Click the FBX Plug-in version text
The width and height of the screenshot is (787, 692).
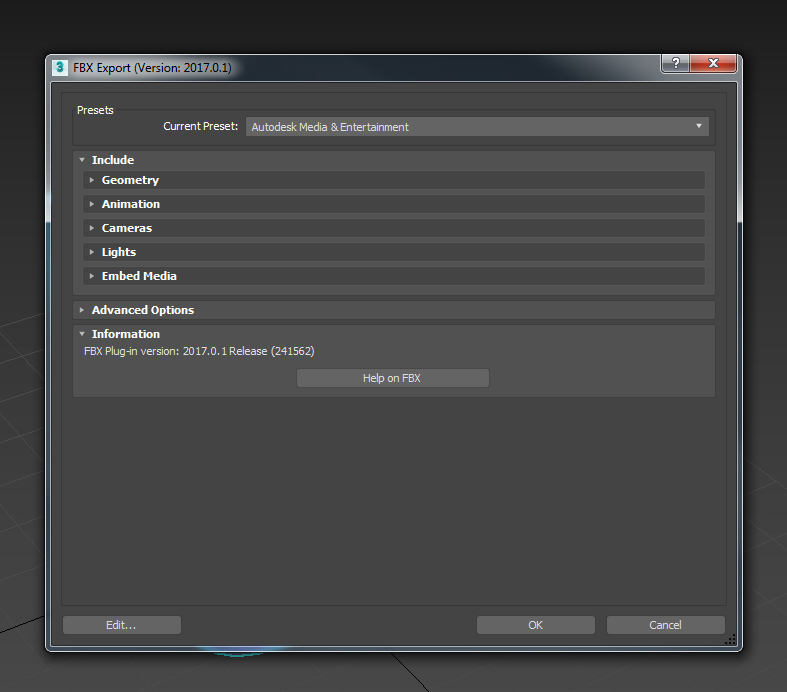pos(199,351)
